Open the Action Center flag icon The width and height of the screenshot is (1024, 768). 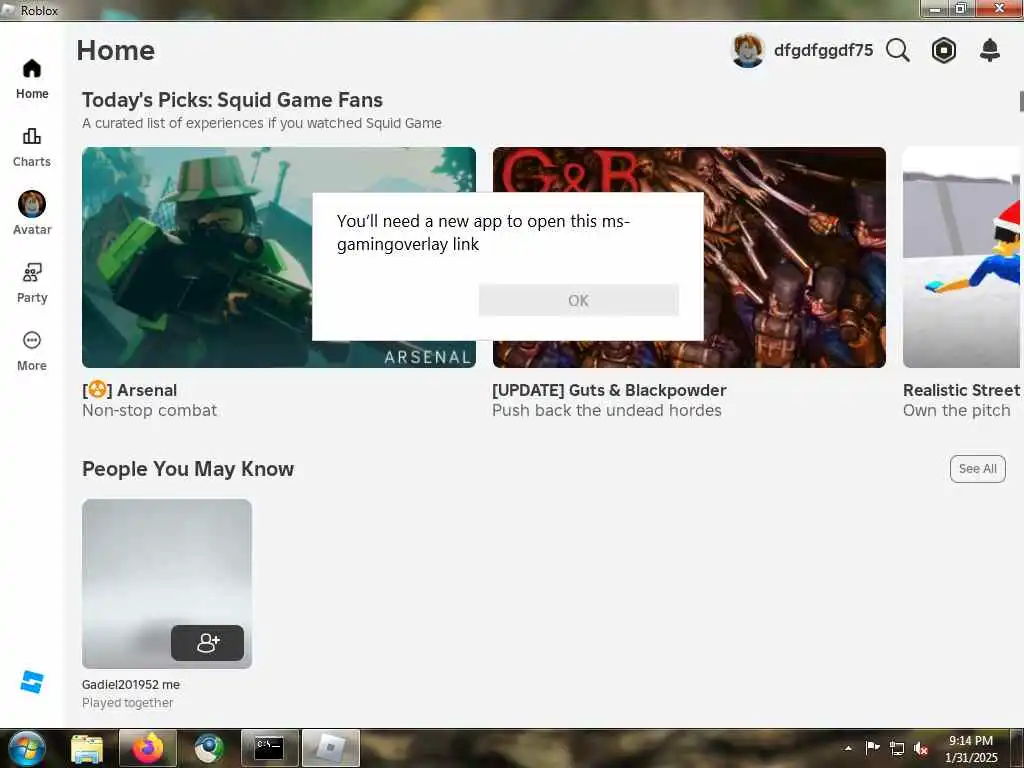pyautogui.click(x=872, y=748)
